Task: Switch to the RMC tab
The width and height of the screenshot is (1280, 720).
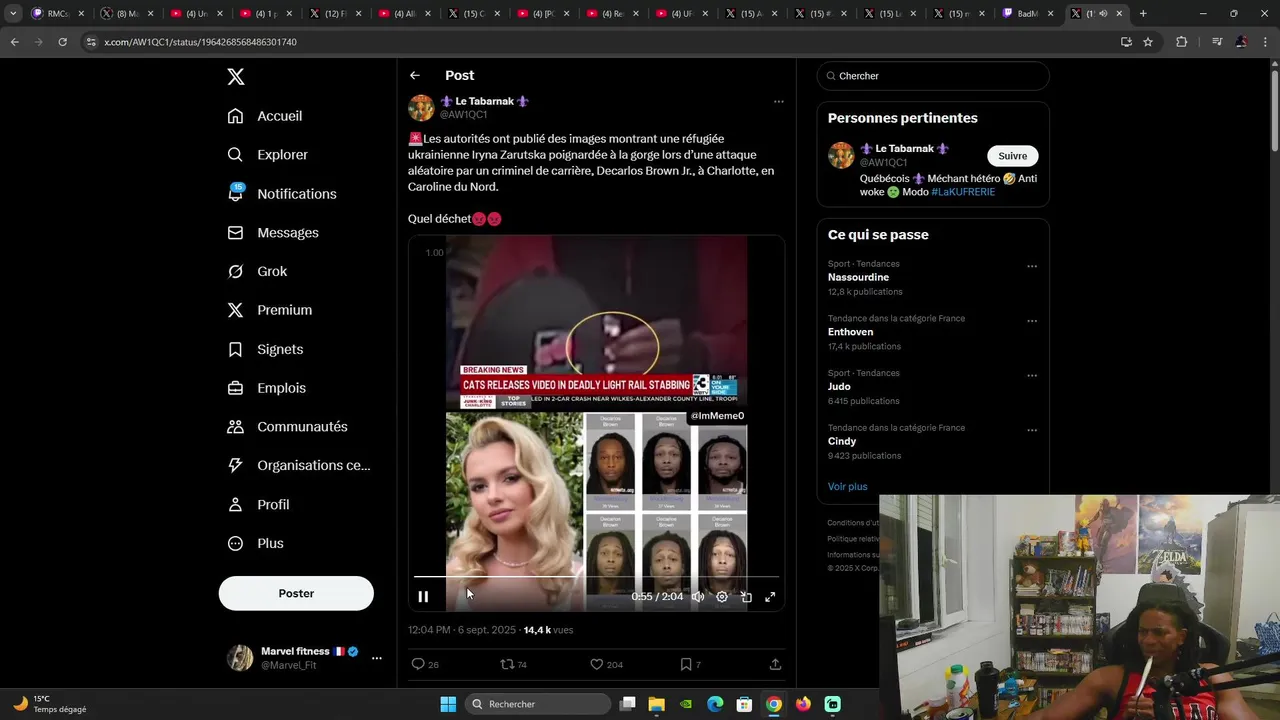Action: (58, 14)
